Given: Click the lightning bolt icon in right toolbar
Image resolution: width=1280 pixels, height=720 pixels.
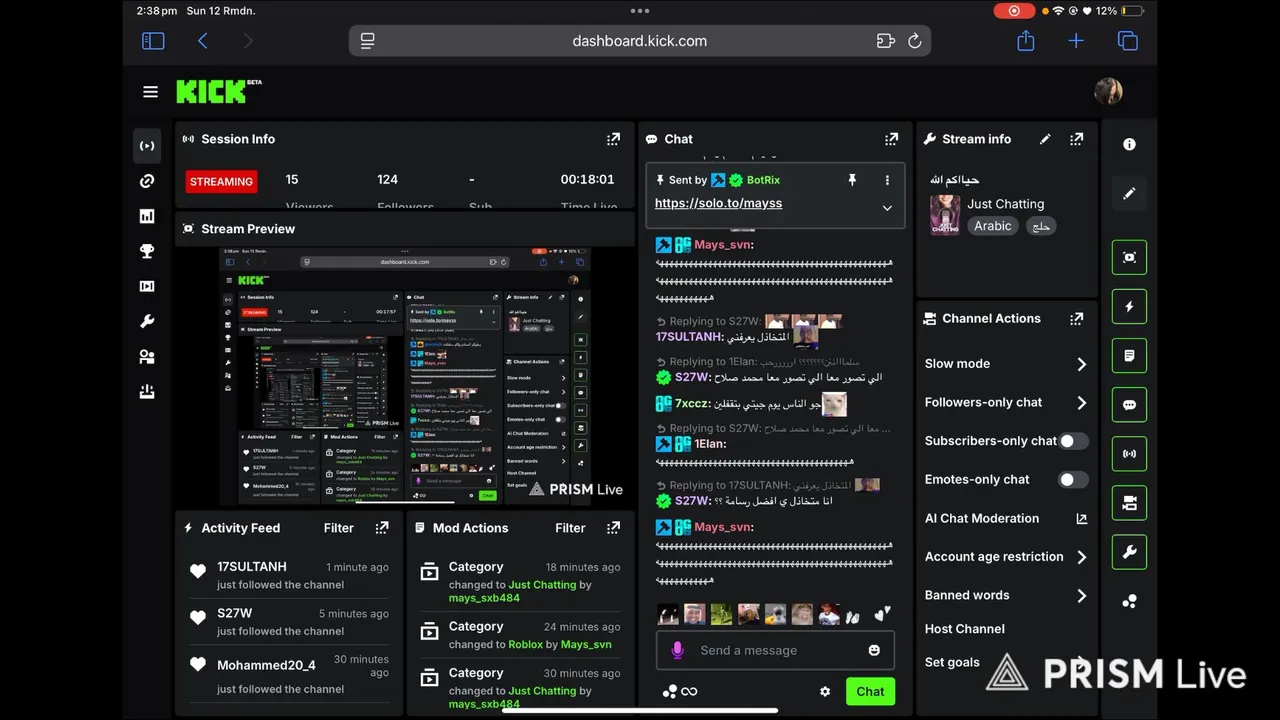Looking at the screenshot, I should point(1129,306).
